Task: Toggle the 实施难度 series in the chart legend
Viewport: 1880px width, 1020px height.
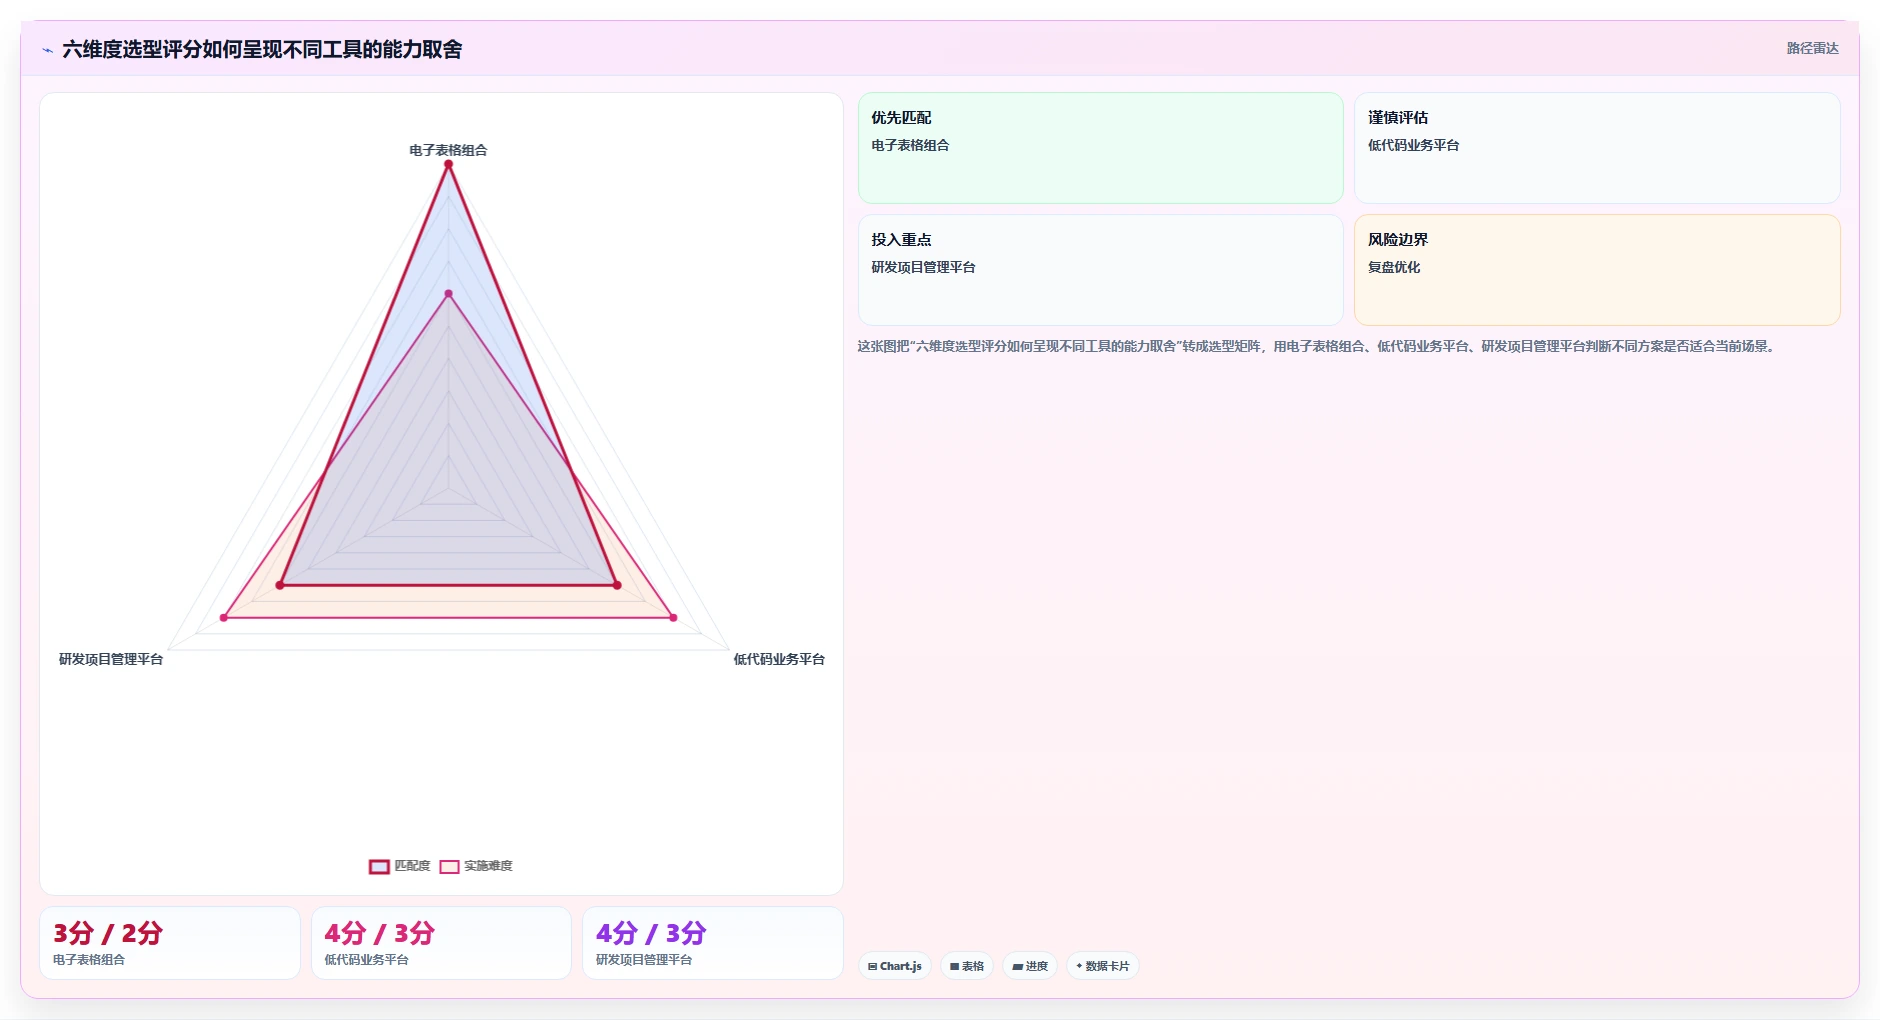Action: (x=476, y=866)
